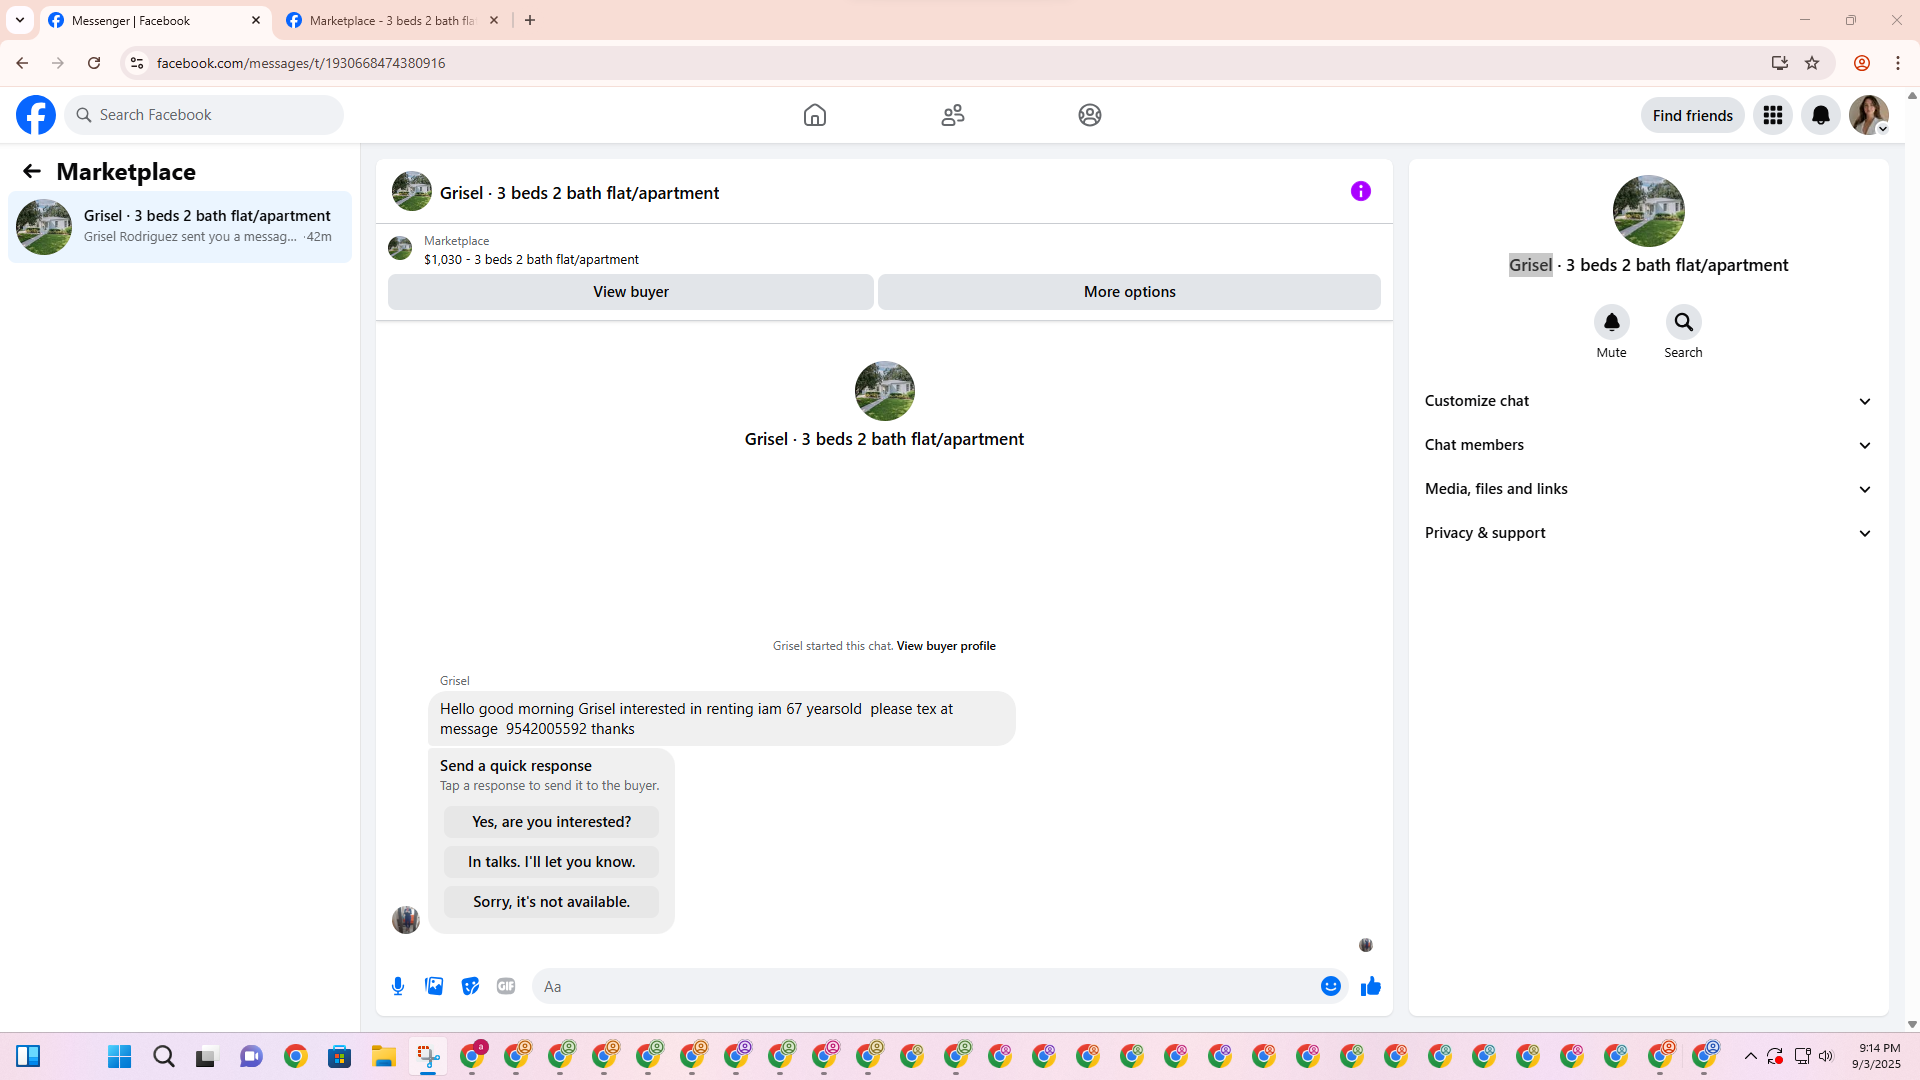
Task: Send quick response "Sorry, it's not available."
Action: pos(552,902)
